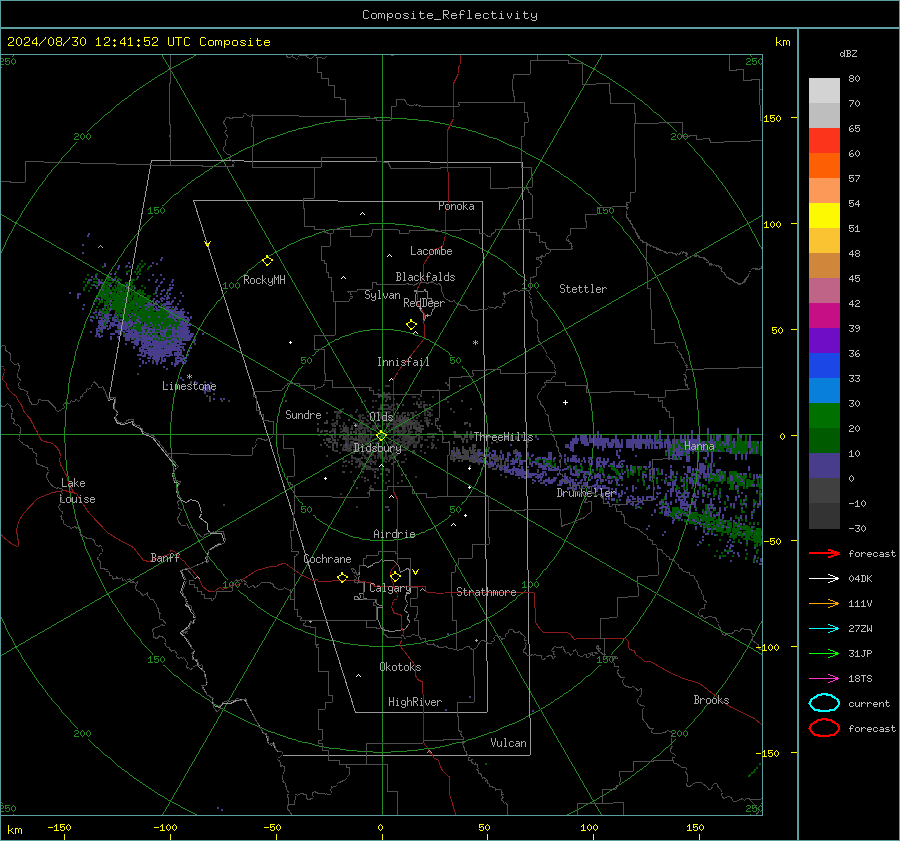Select the cyan 'current' ellipse icon
Viewport: 900px width, 841px height.
(824, 703)
